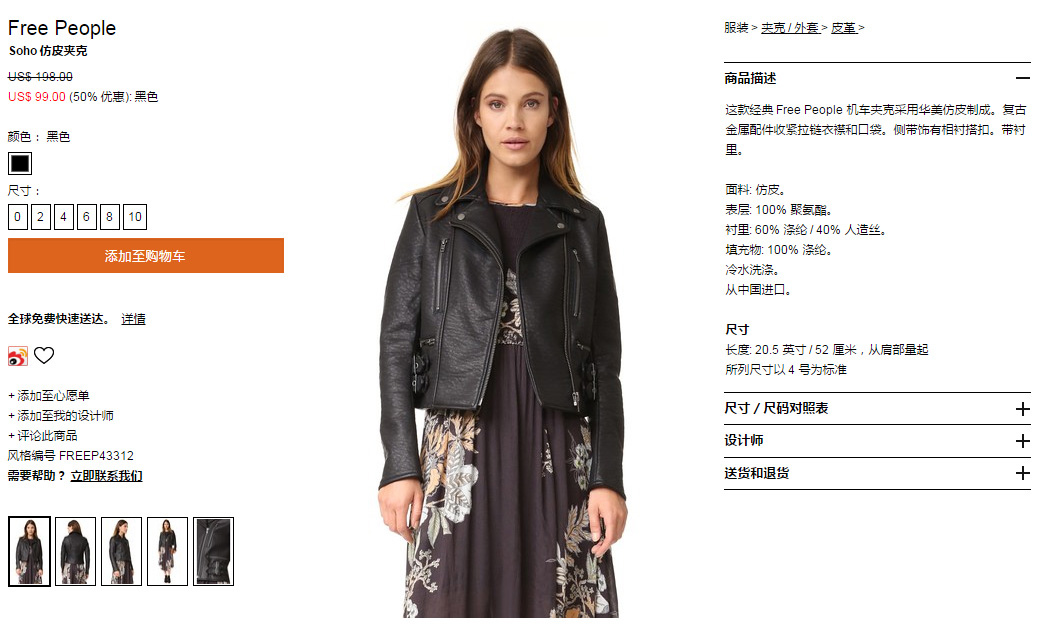Image resolution: width=1038 pixels, height=624 pixels.
Task: Click 立即联系我们 help link
Action: pos(107,476)
